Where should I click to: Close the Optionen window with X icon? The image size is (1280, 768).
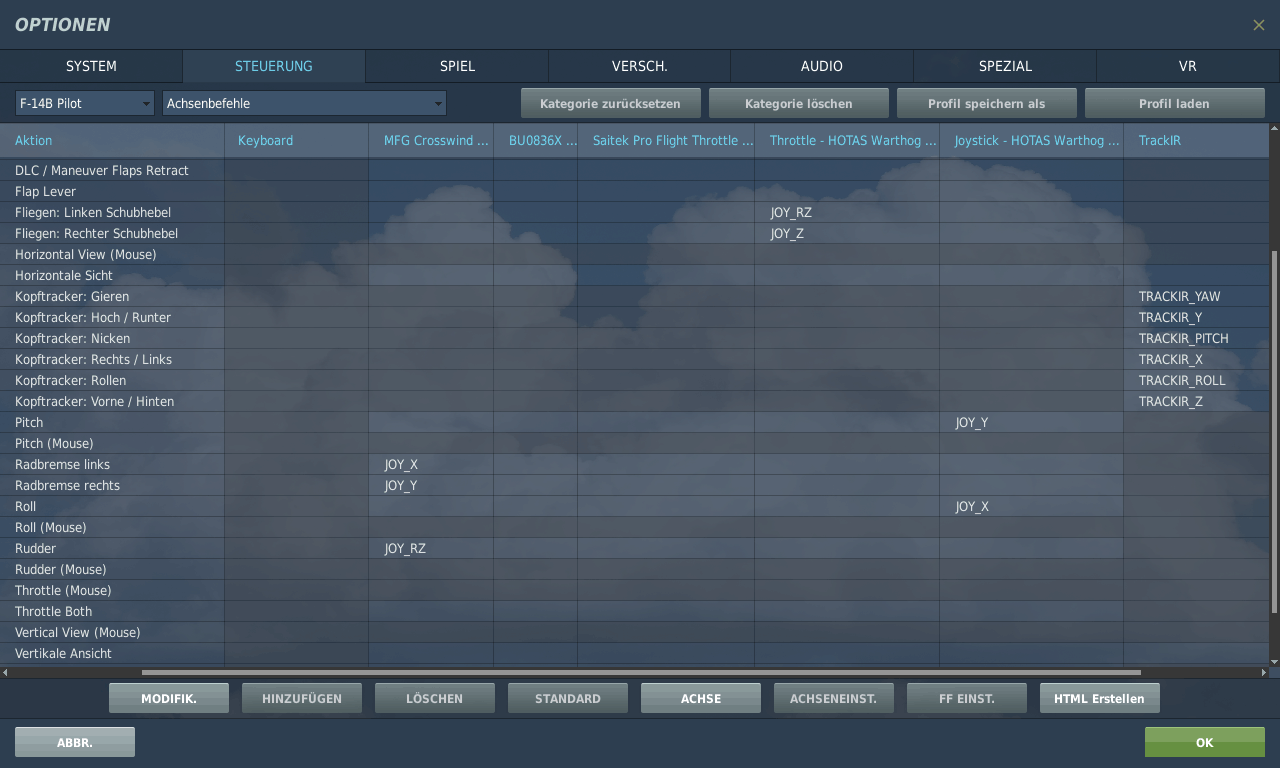[1258, 25]
